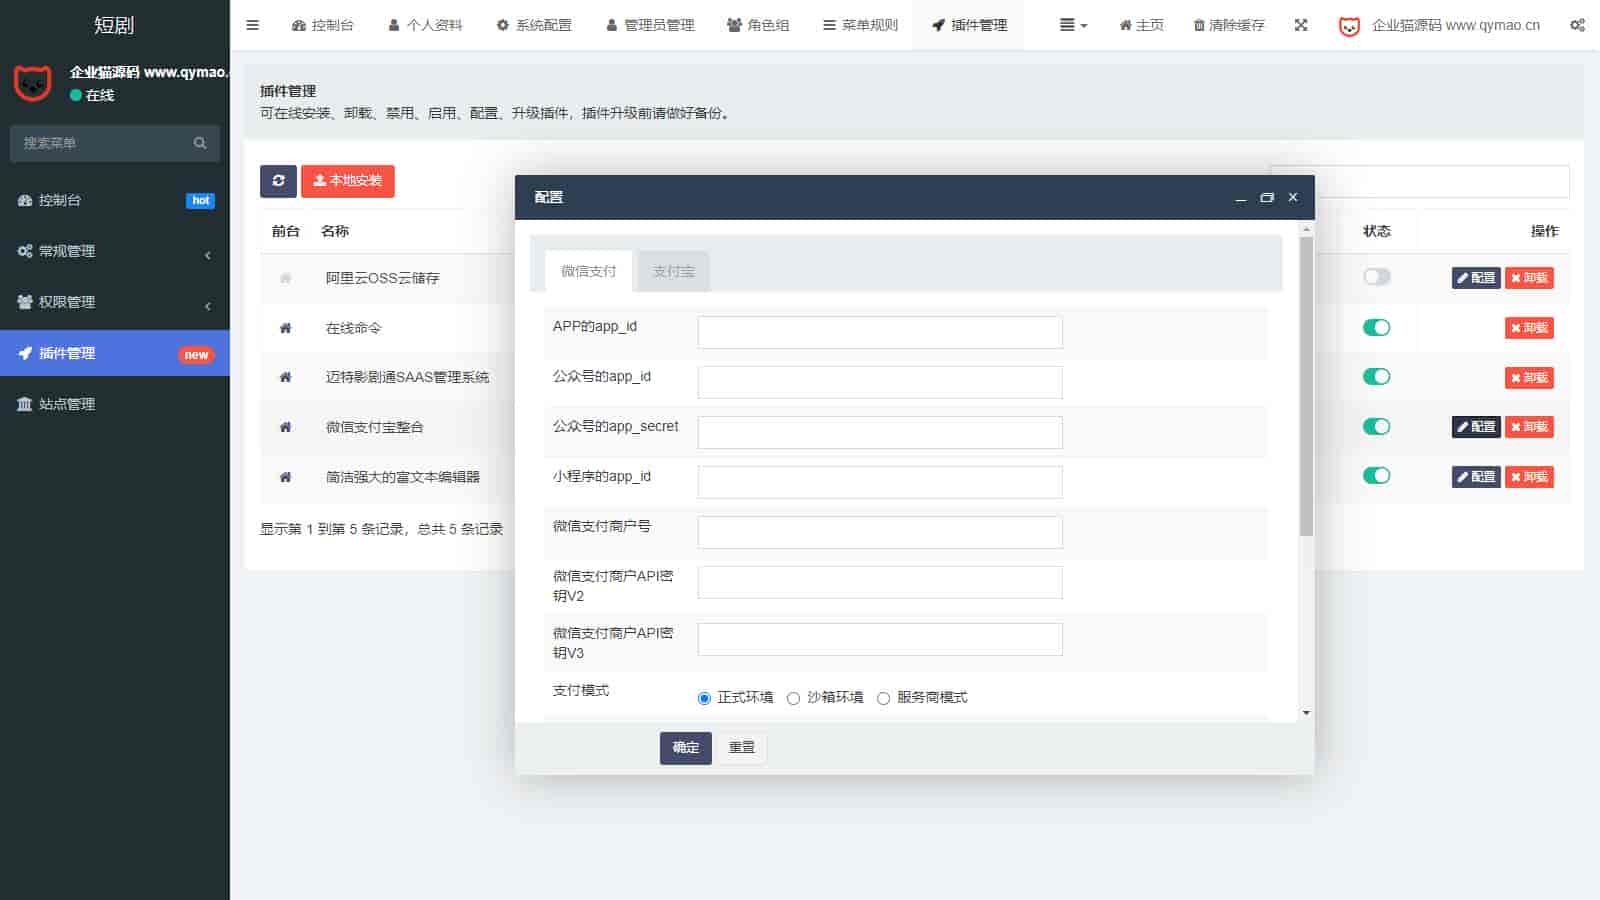
Task: Enable the 阿里云OSS云储存 status switch
Action: point(1376,277)
